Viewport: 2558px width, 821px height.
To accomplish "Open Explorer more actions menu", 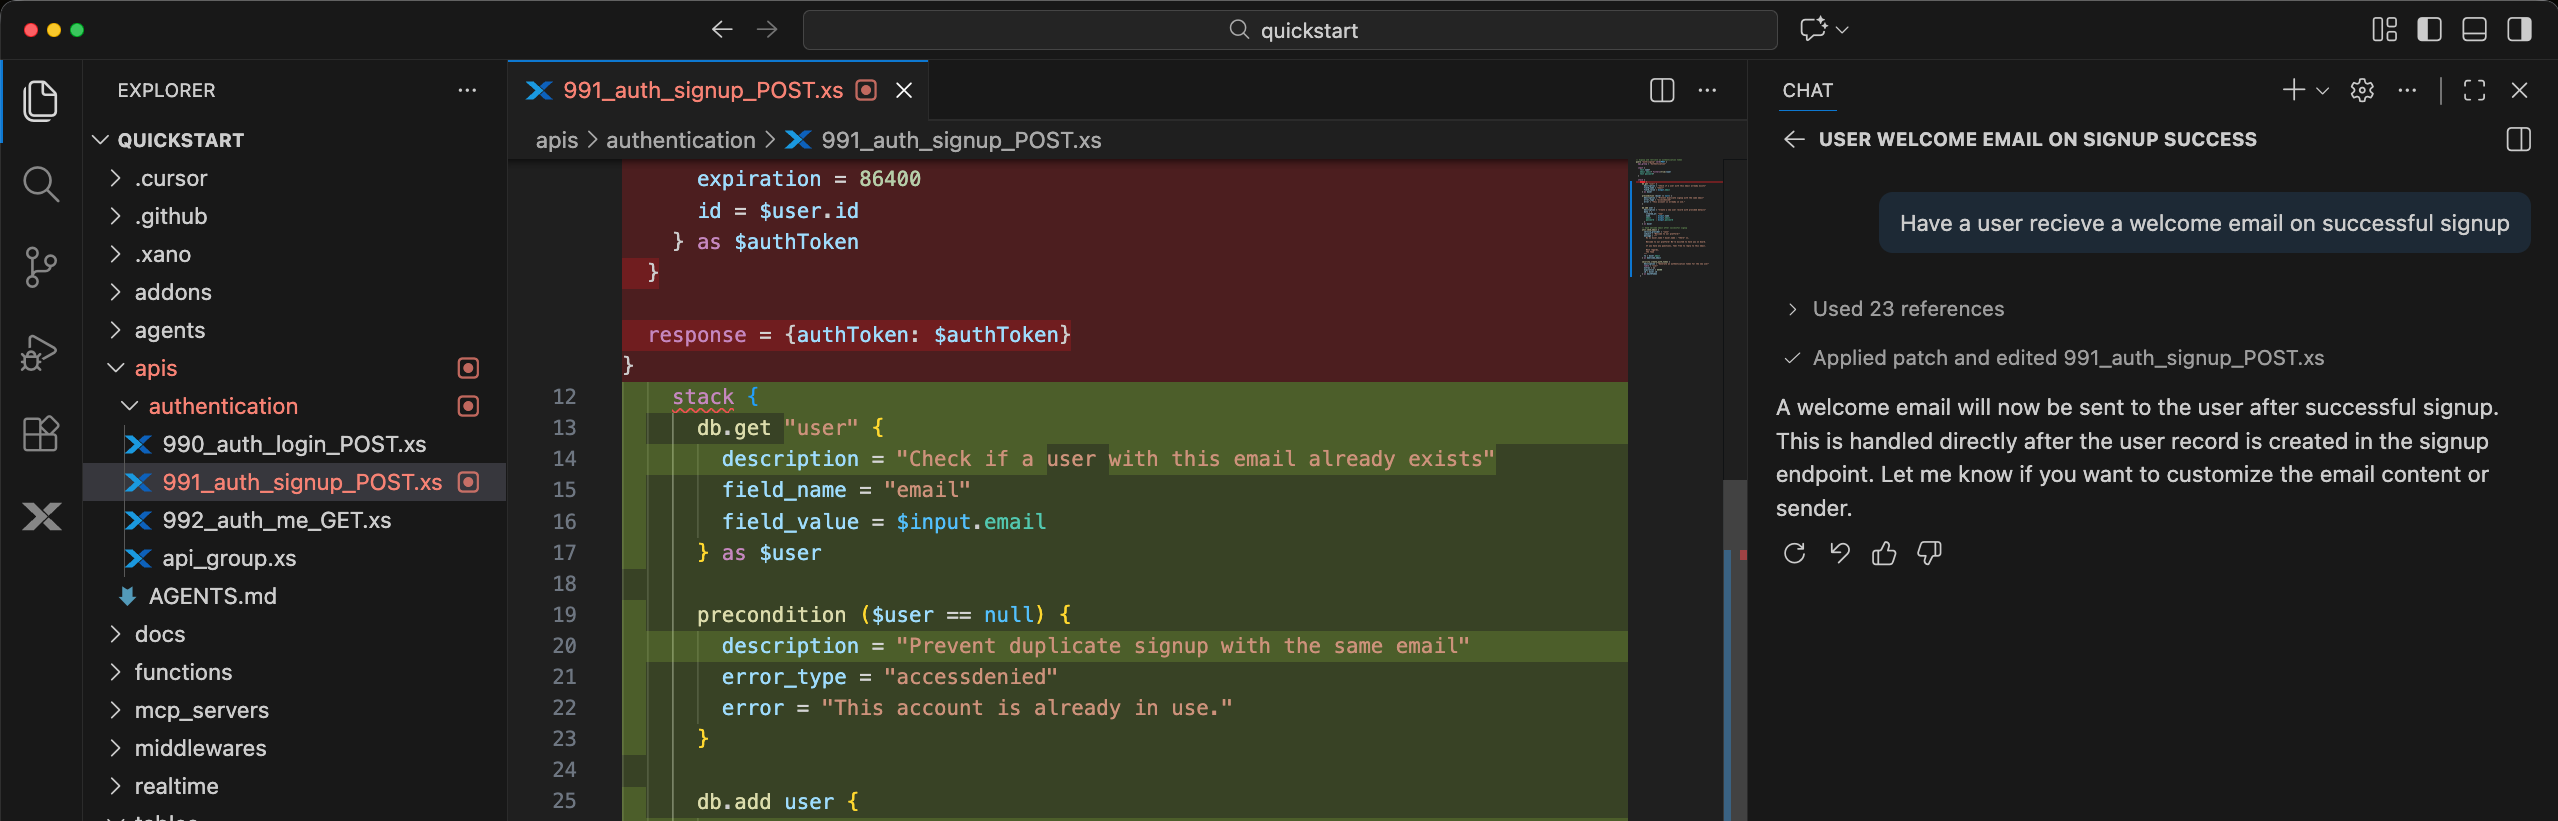I will click(x=467, y=90).
